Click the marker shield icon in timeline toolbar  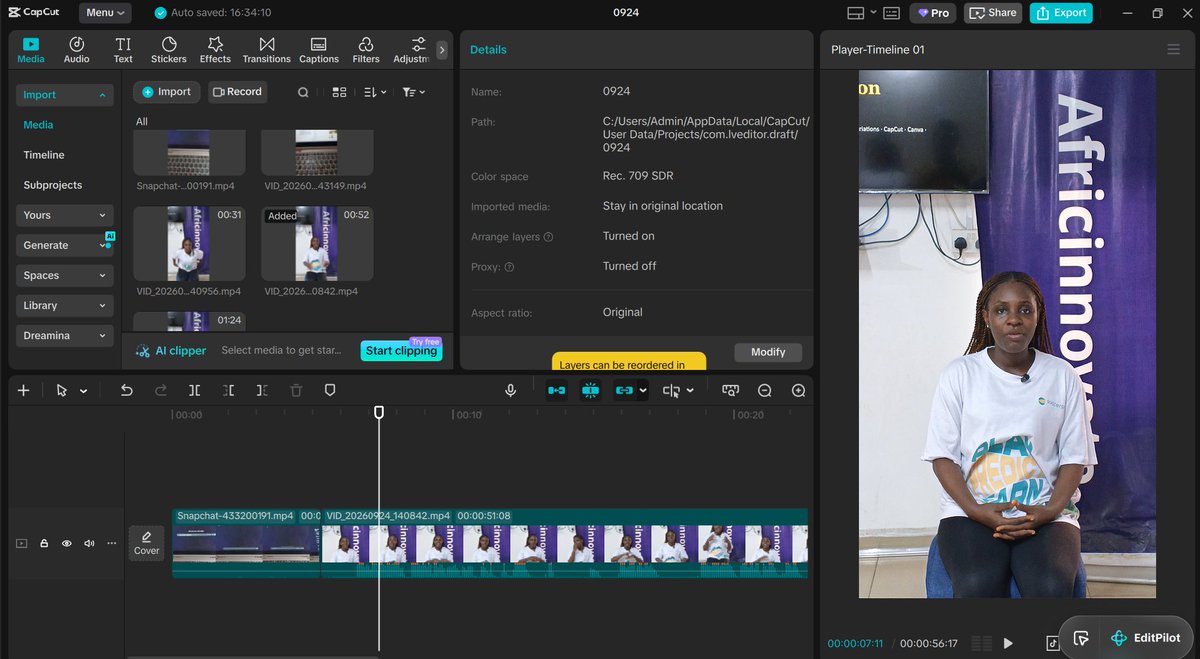330,391
